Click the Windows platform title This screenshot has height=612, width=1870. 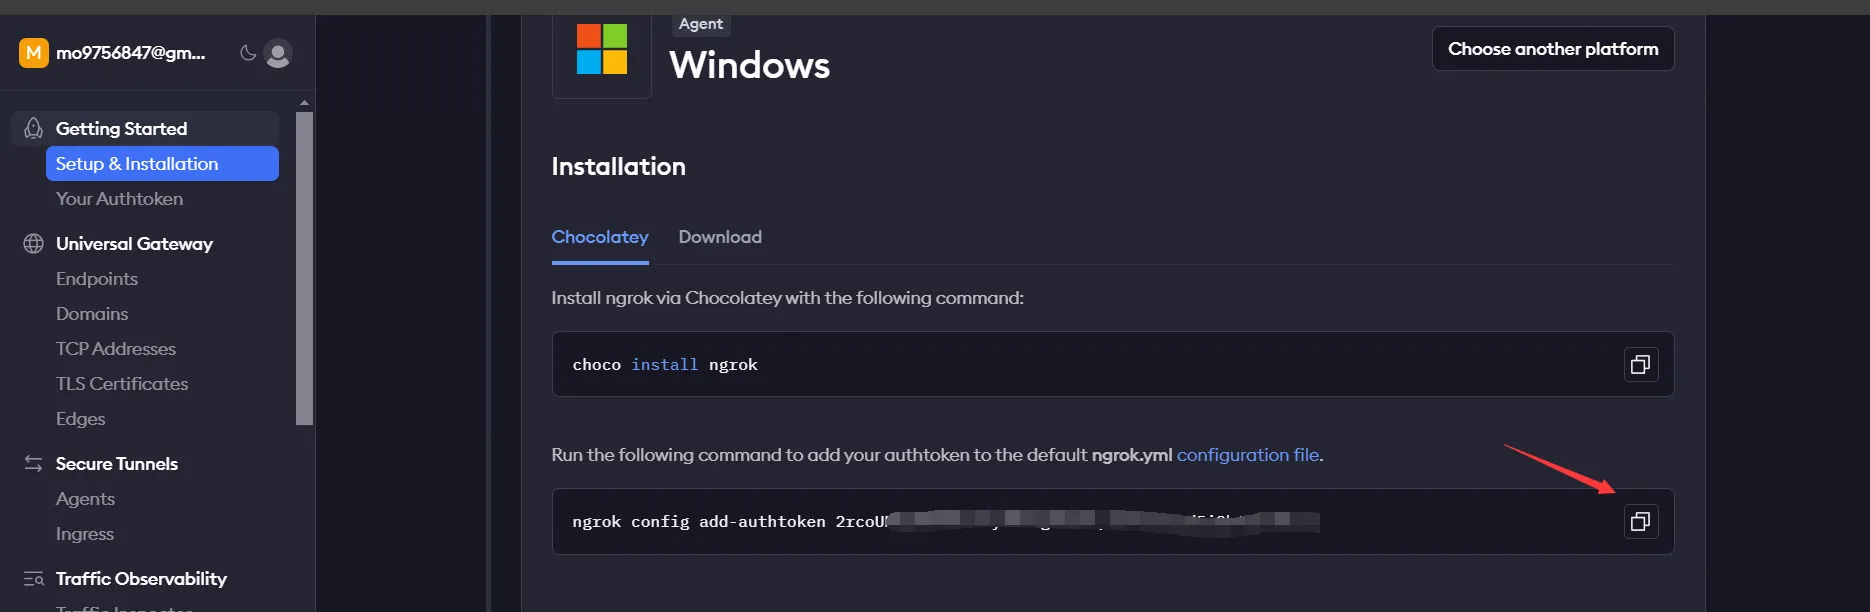750,65
